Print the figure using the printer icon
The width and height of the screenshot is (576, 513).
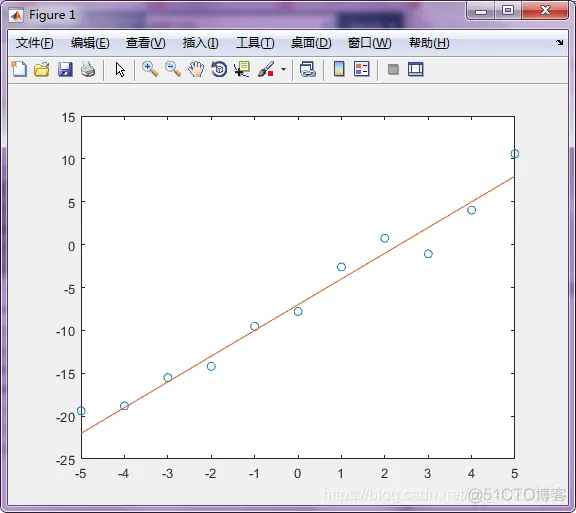click(88, 69)
